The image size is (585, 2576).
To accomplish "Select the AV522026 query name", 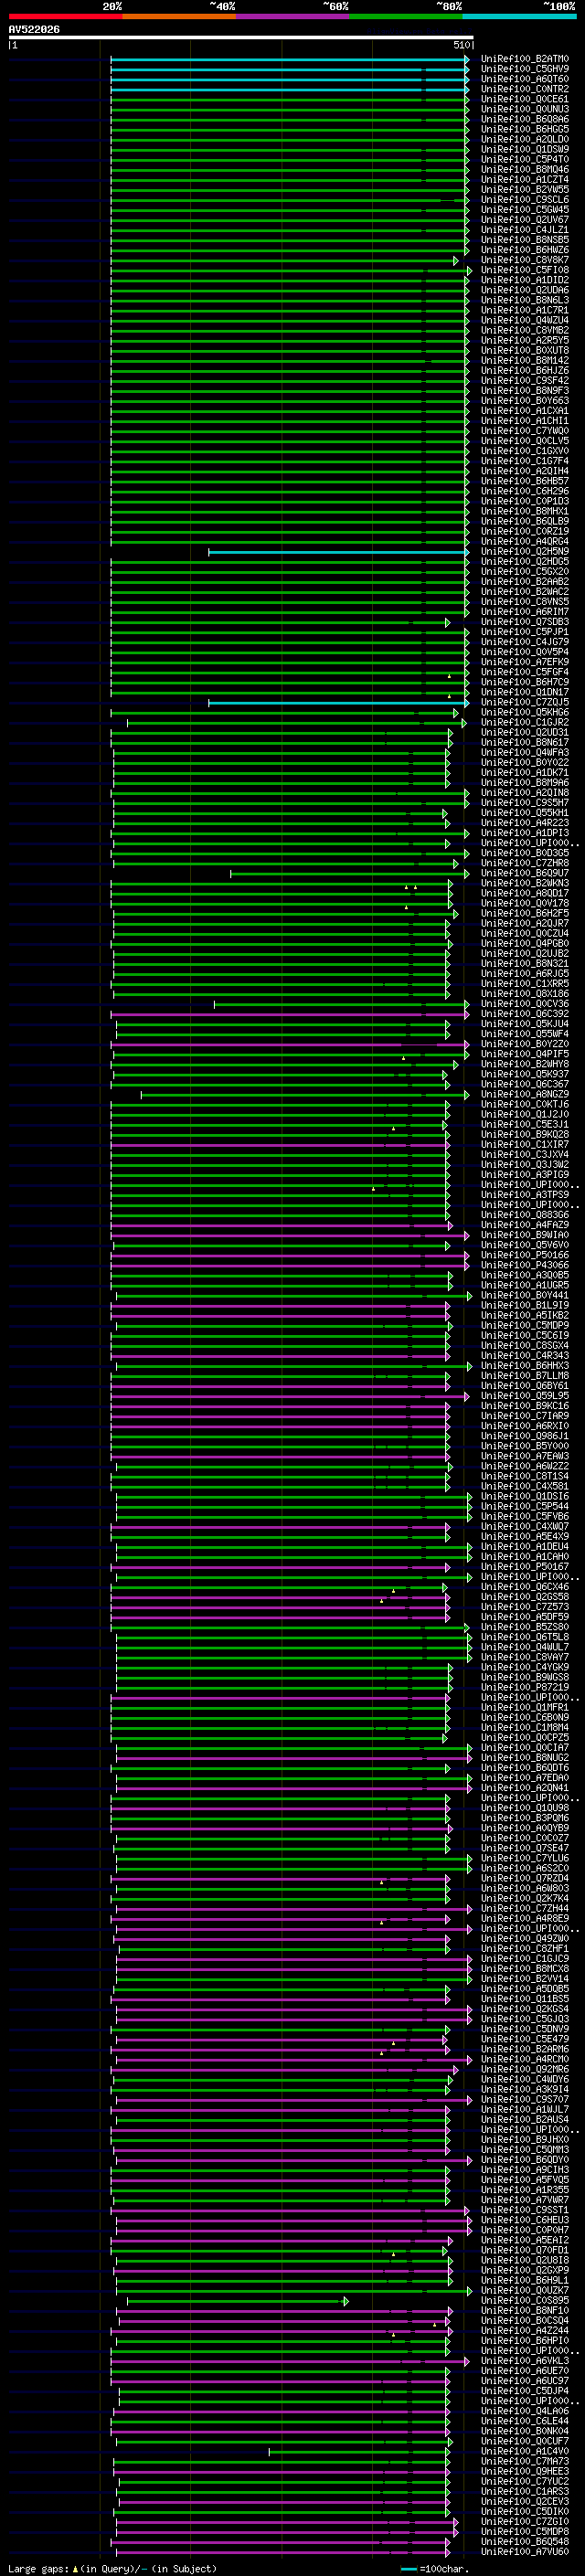I will (x=34, y=30).
